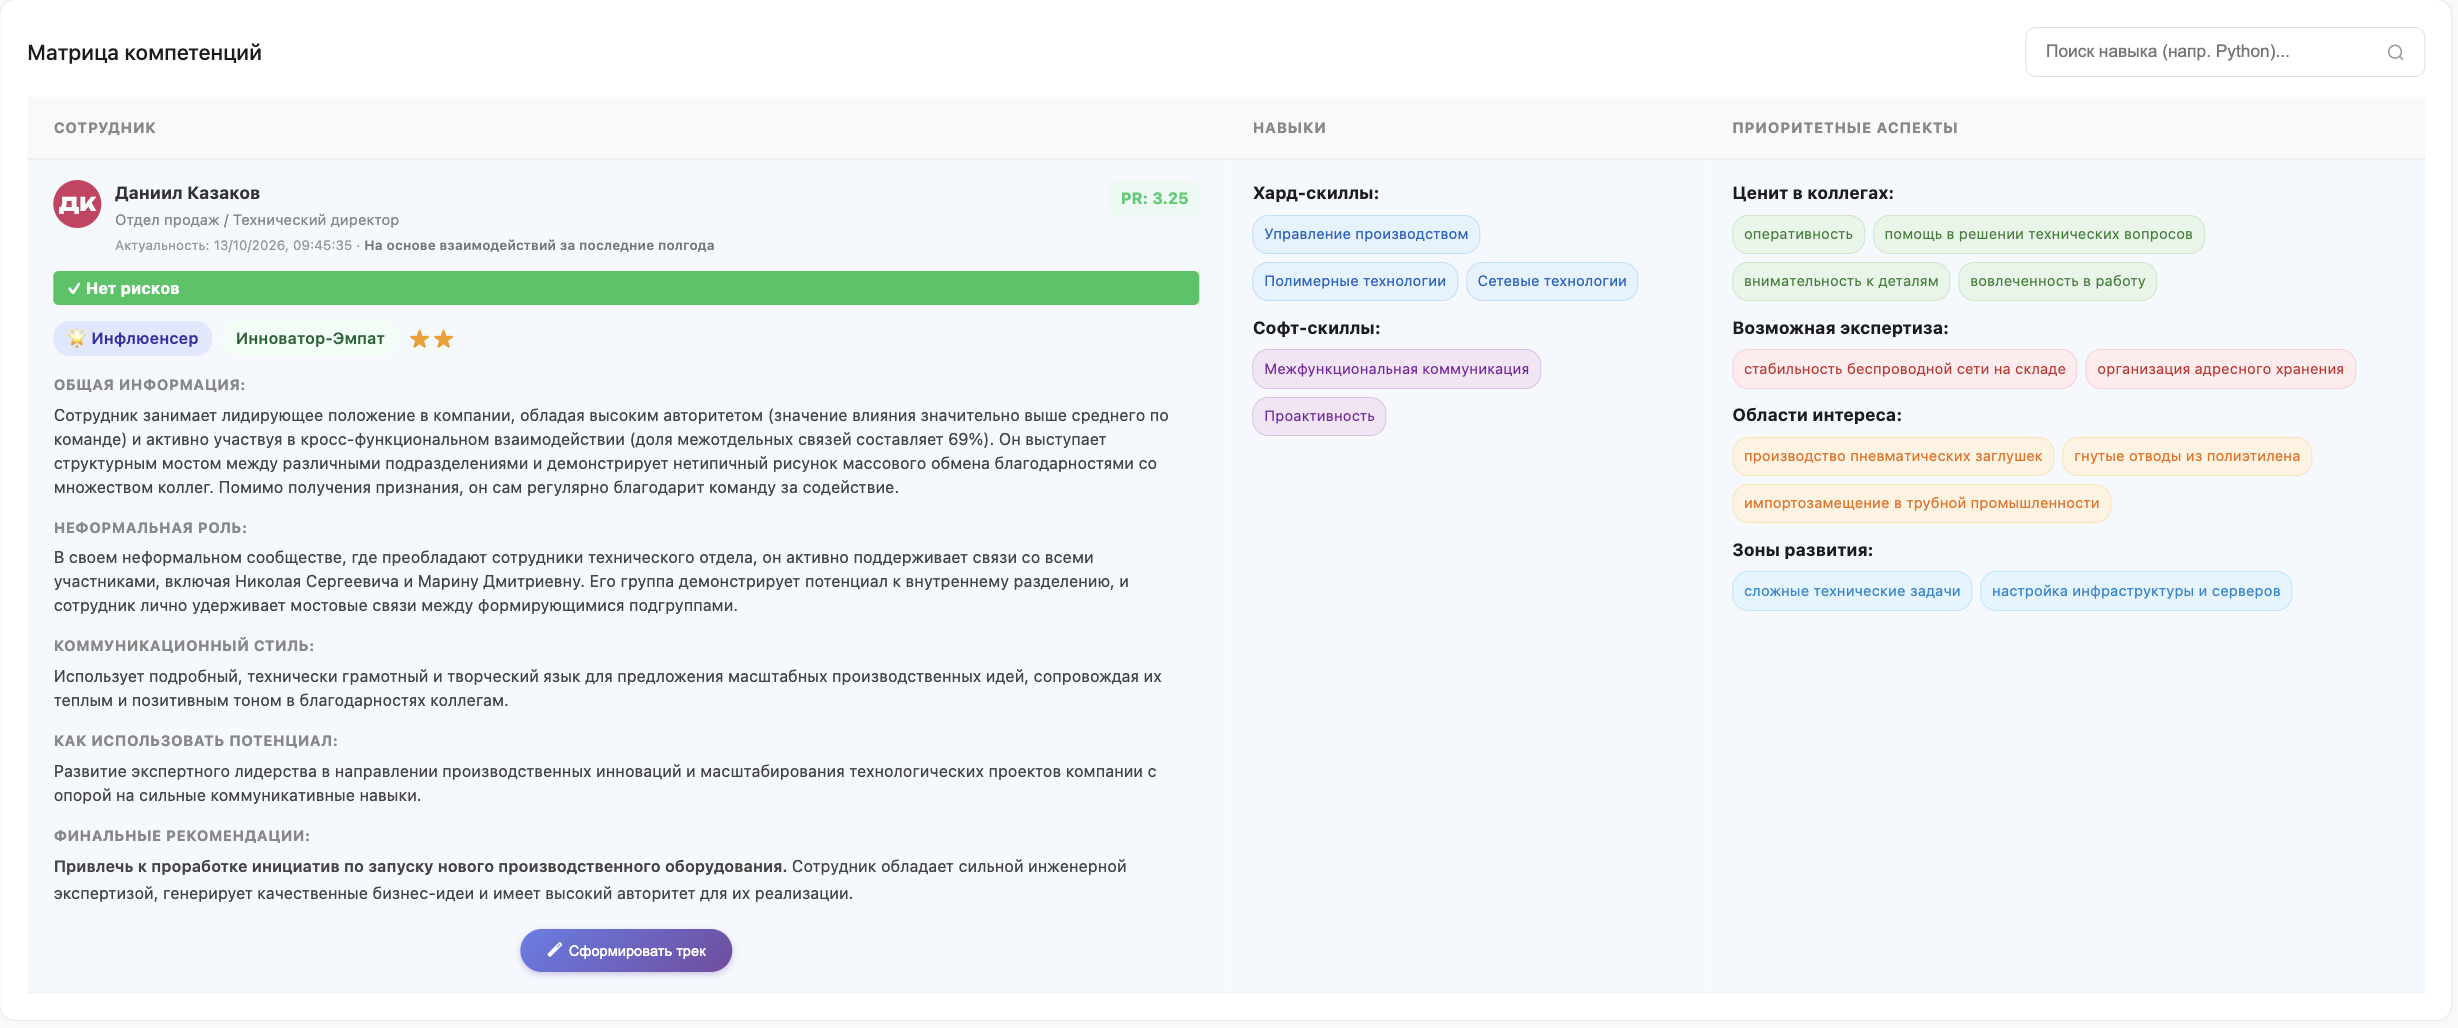Select производство пневматических заглушек tag

(1893, 456)
